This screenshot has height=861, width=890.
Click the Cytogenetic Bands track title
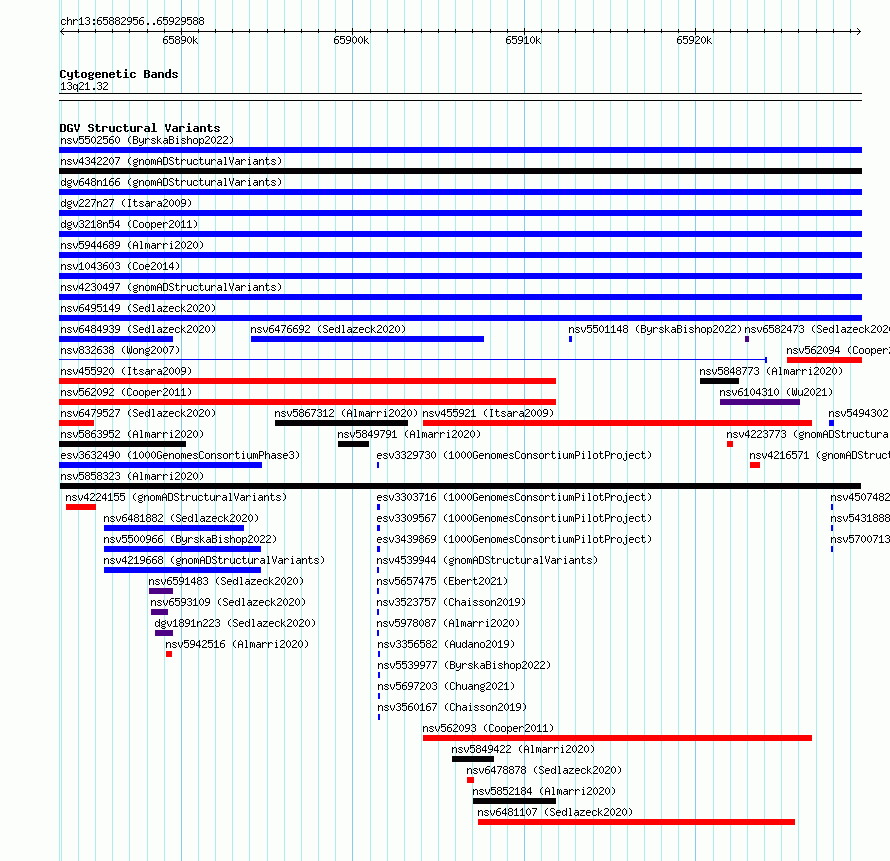(119, 74)
